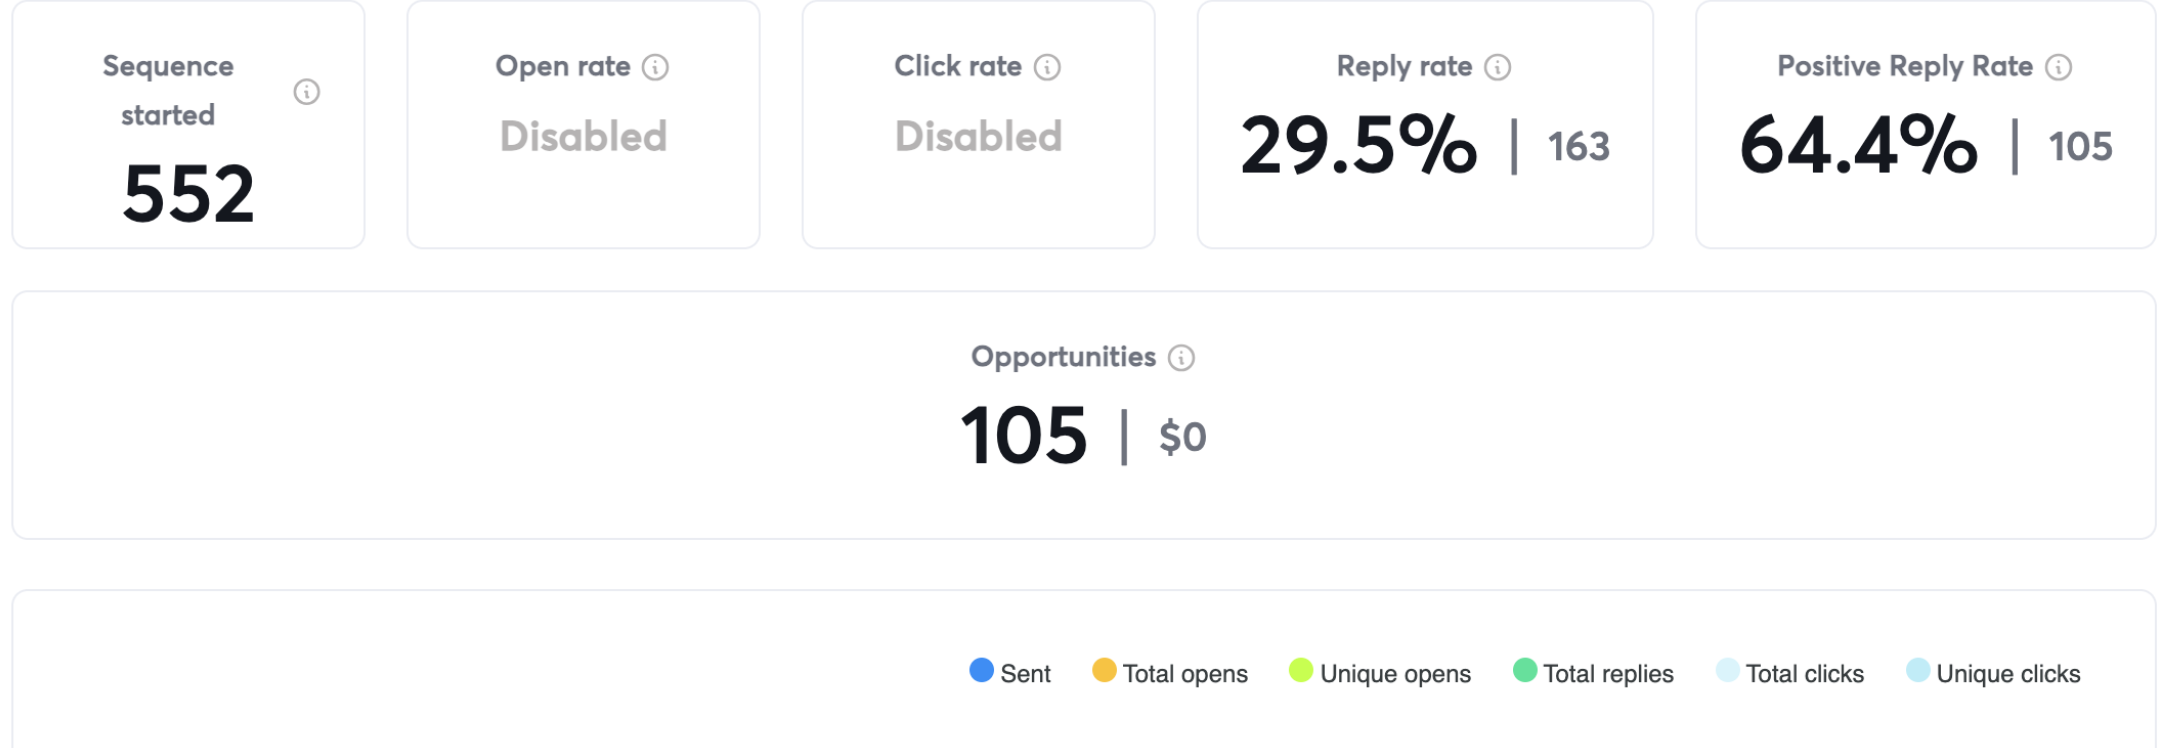
Task: Open the Opportunities info icon
Action: 1181,358
